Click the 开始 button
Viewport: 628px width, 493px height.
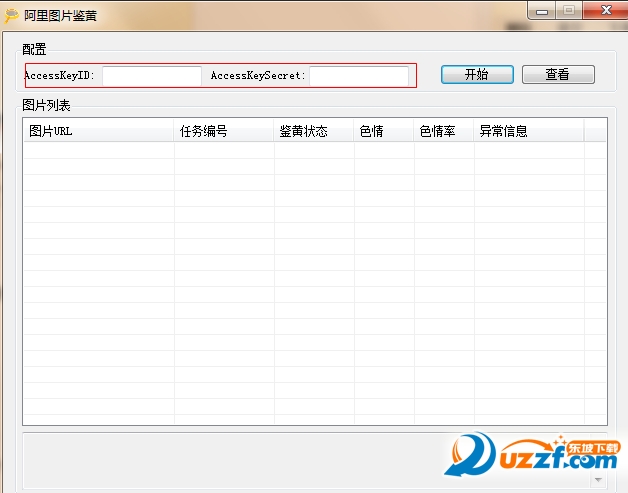click(477, 74)
